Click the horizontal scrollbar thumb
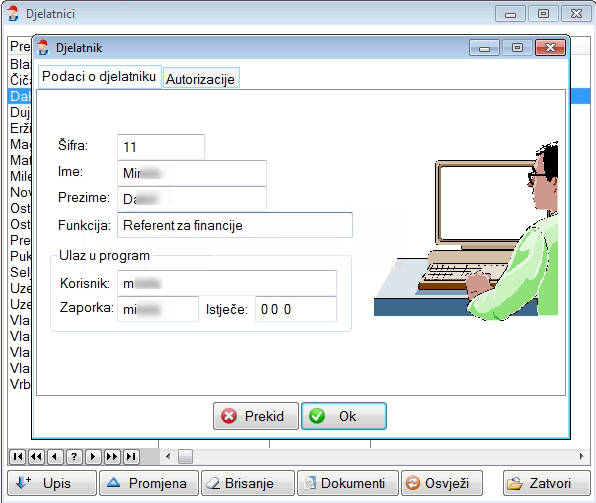596x503 pixels. (185, 456)
